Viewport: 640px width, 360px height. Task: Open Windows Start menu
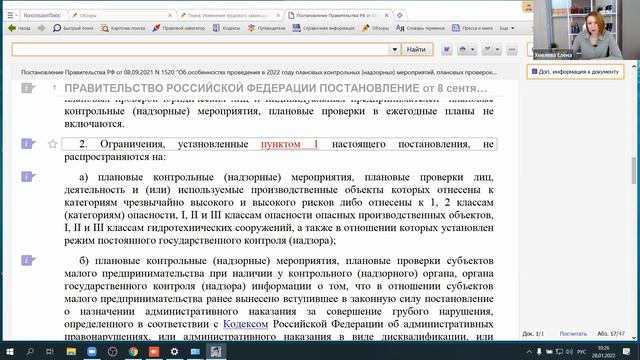(10, 351)
